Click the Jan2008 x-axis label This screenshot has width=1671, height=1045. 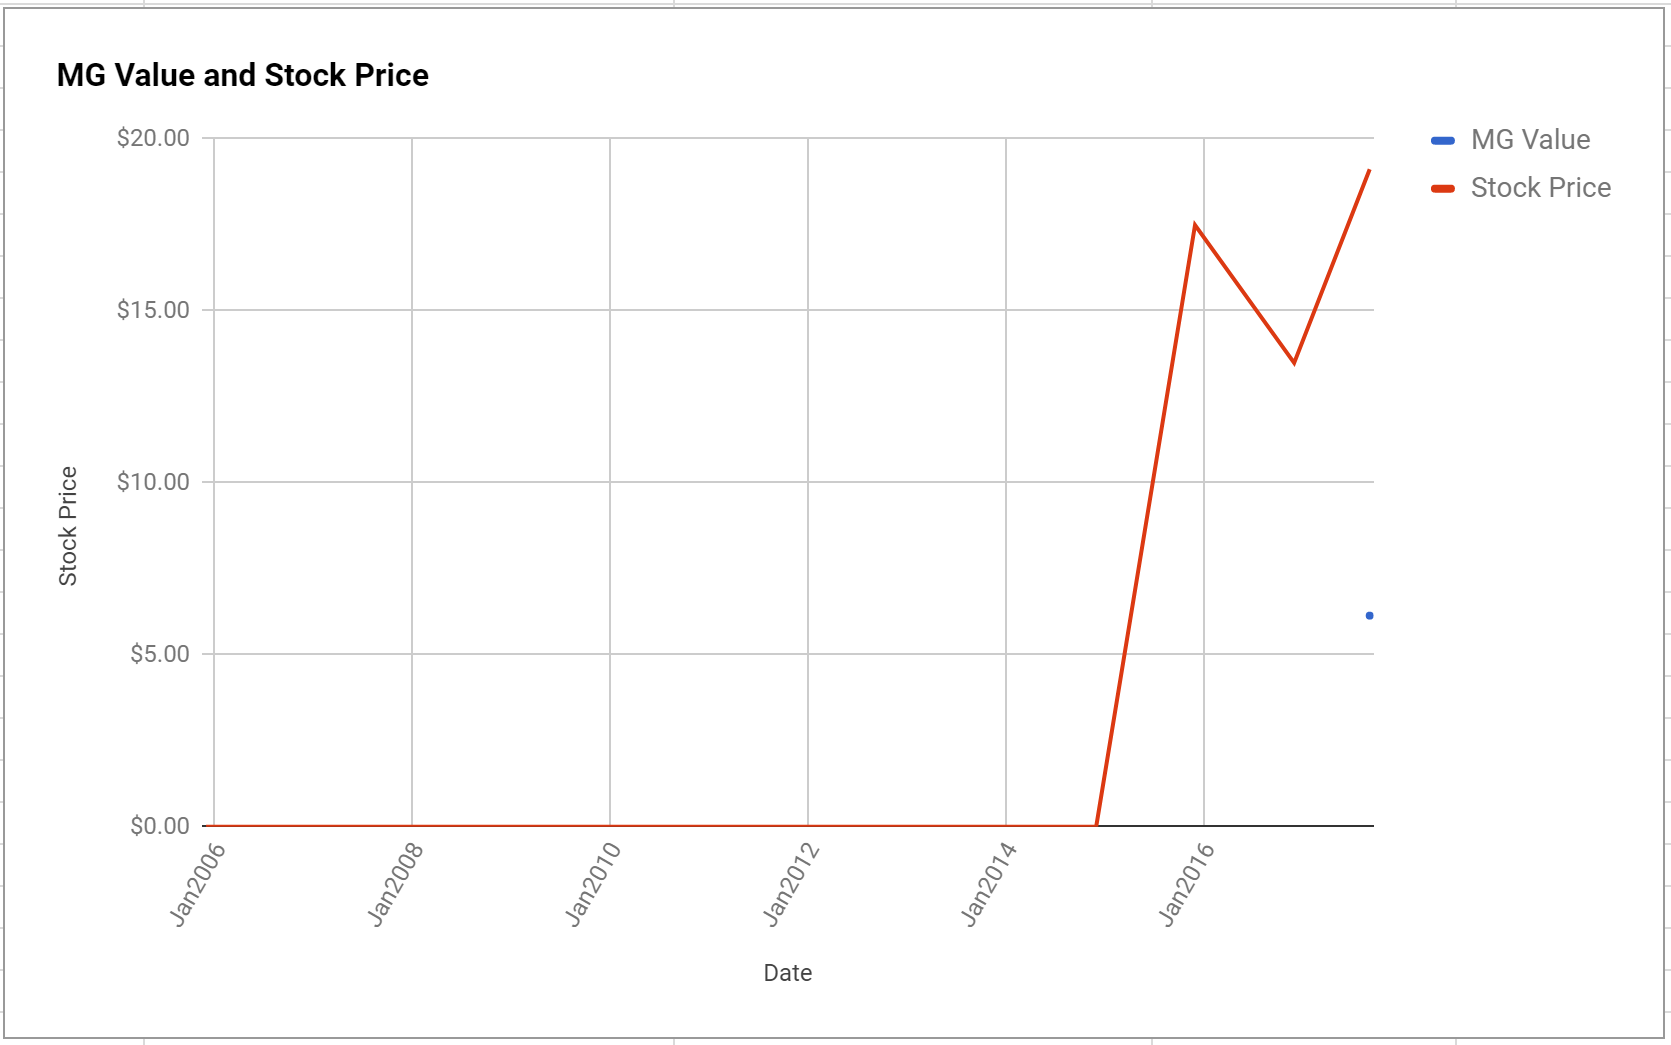(x=396, y=885)
